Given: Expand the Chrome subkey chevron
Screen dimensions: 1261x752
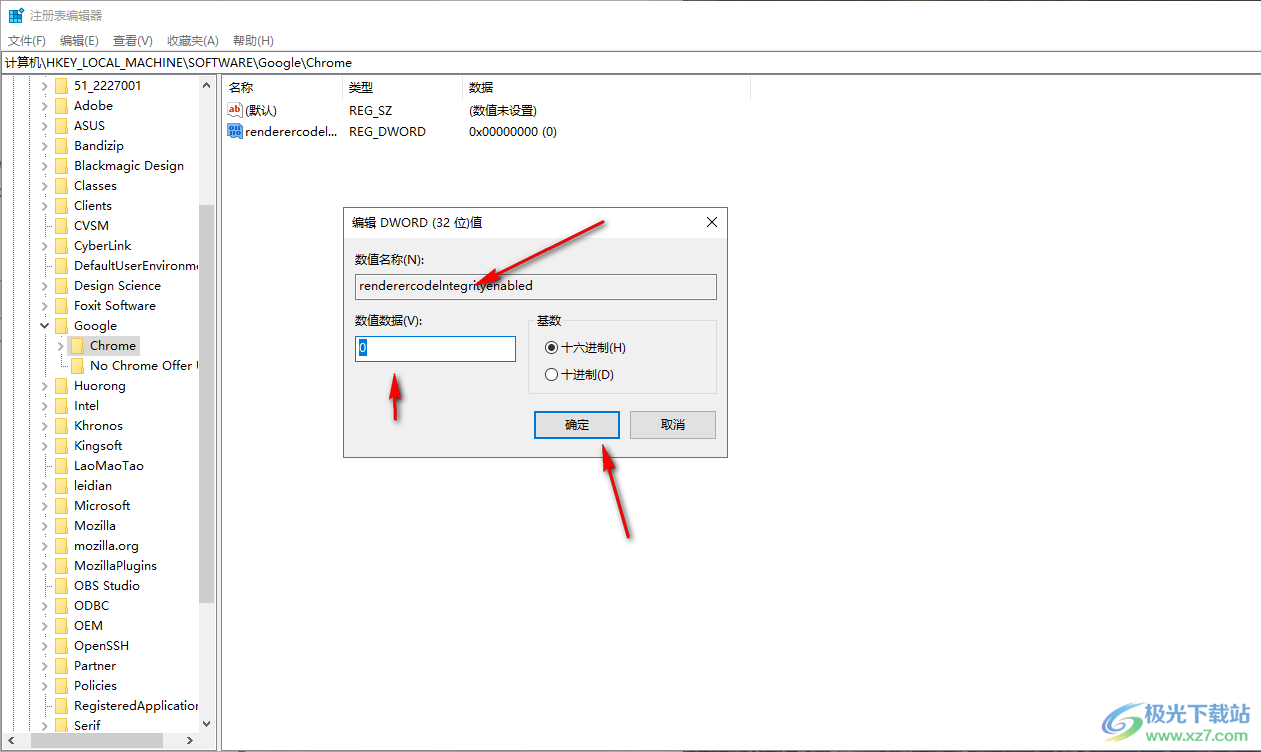Looking at the screenshot, I should [x=61, y=345].
